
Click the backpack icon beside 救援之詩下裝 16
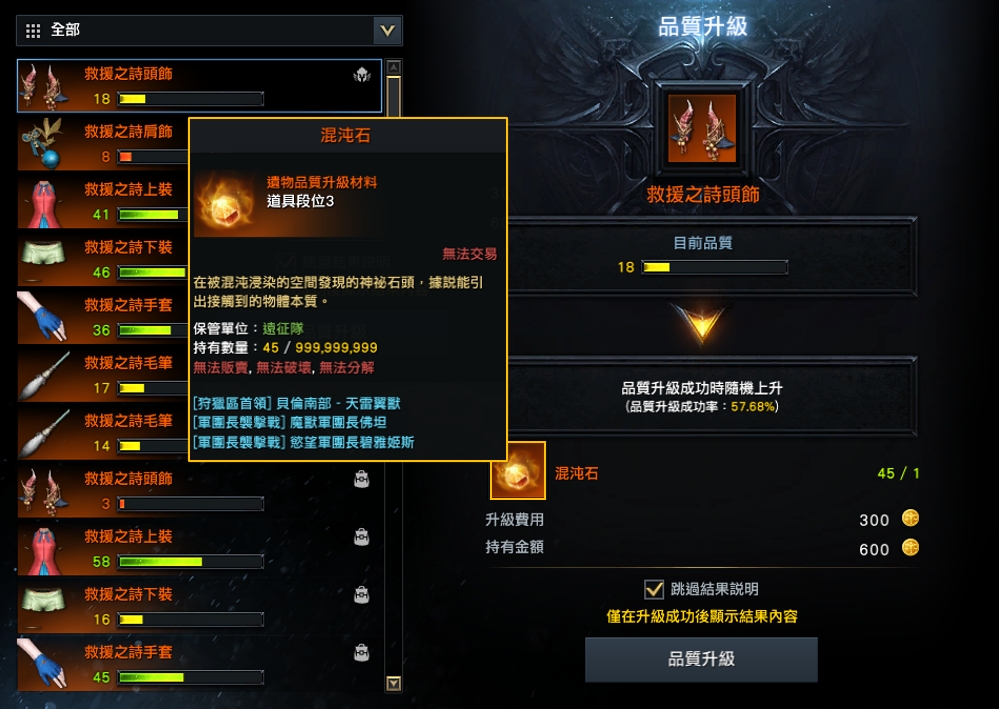pos(361,595)
